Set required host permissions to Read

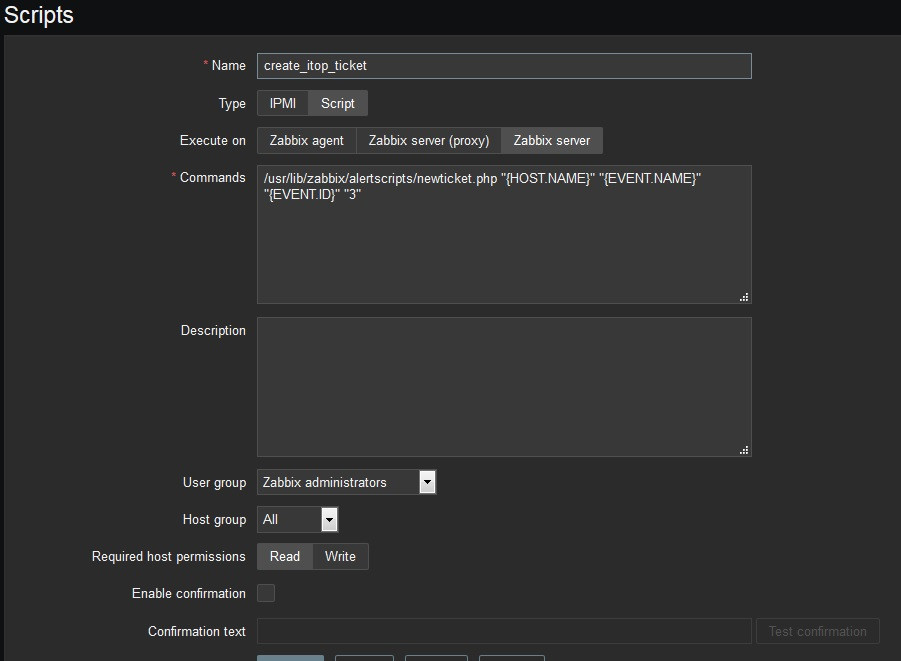click(285, 556)
